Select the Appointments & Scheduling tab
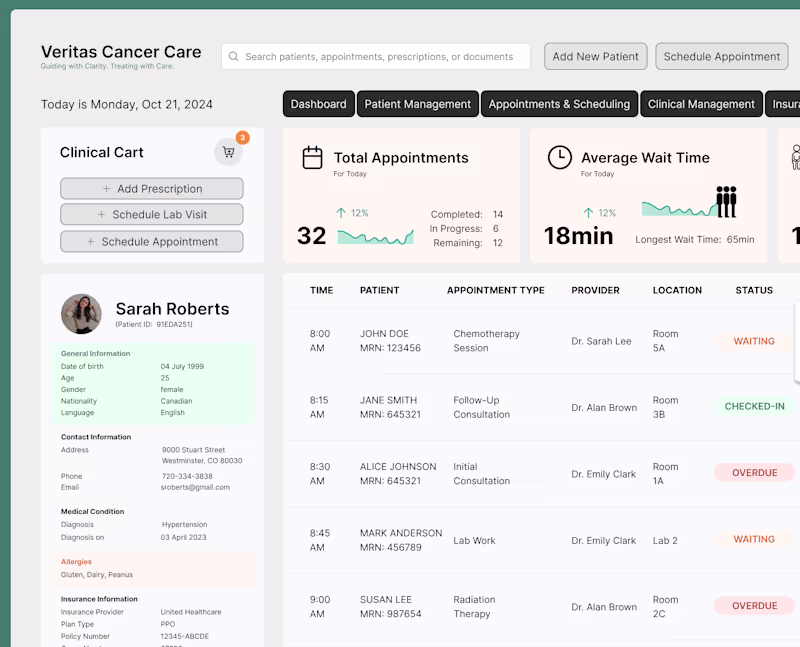 click(x=559, y=103)
